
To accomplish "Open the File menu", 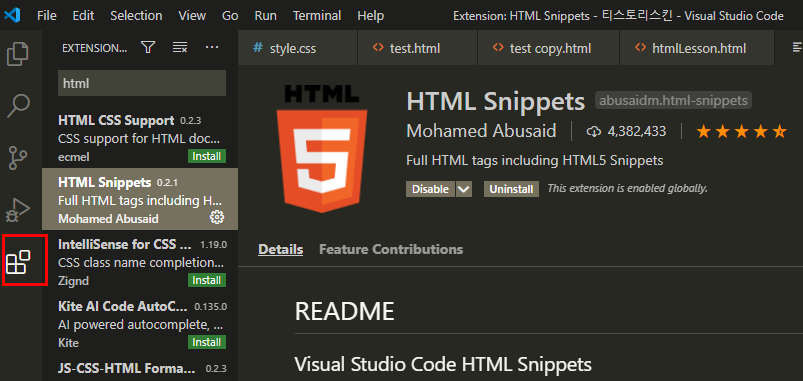I will [47, 15].
